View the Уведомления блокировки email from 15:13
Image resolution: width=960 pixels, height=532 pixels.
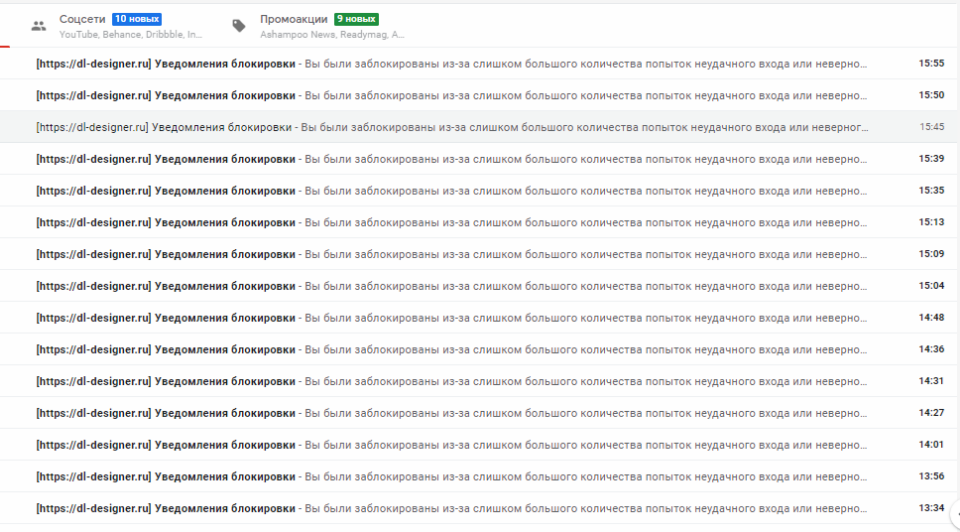[450, 222]
